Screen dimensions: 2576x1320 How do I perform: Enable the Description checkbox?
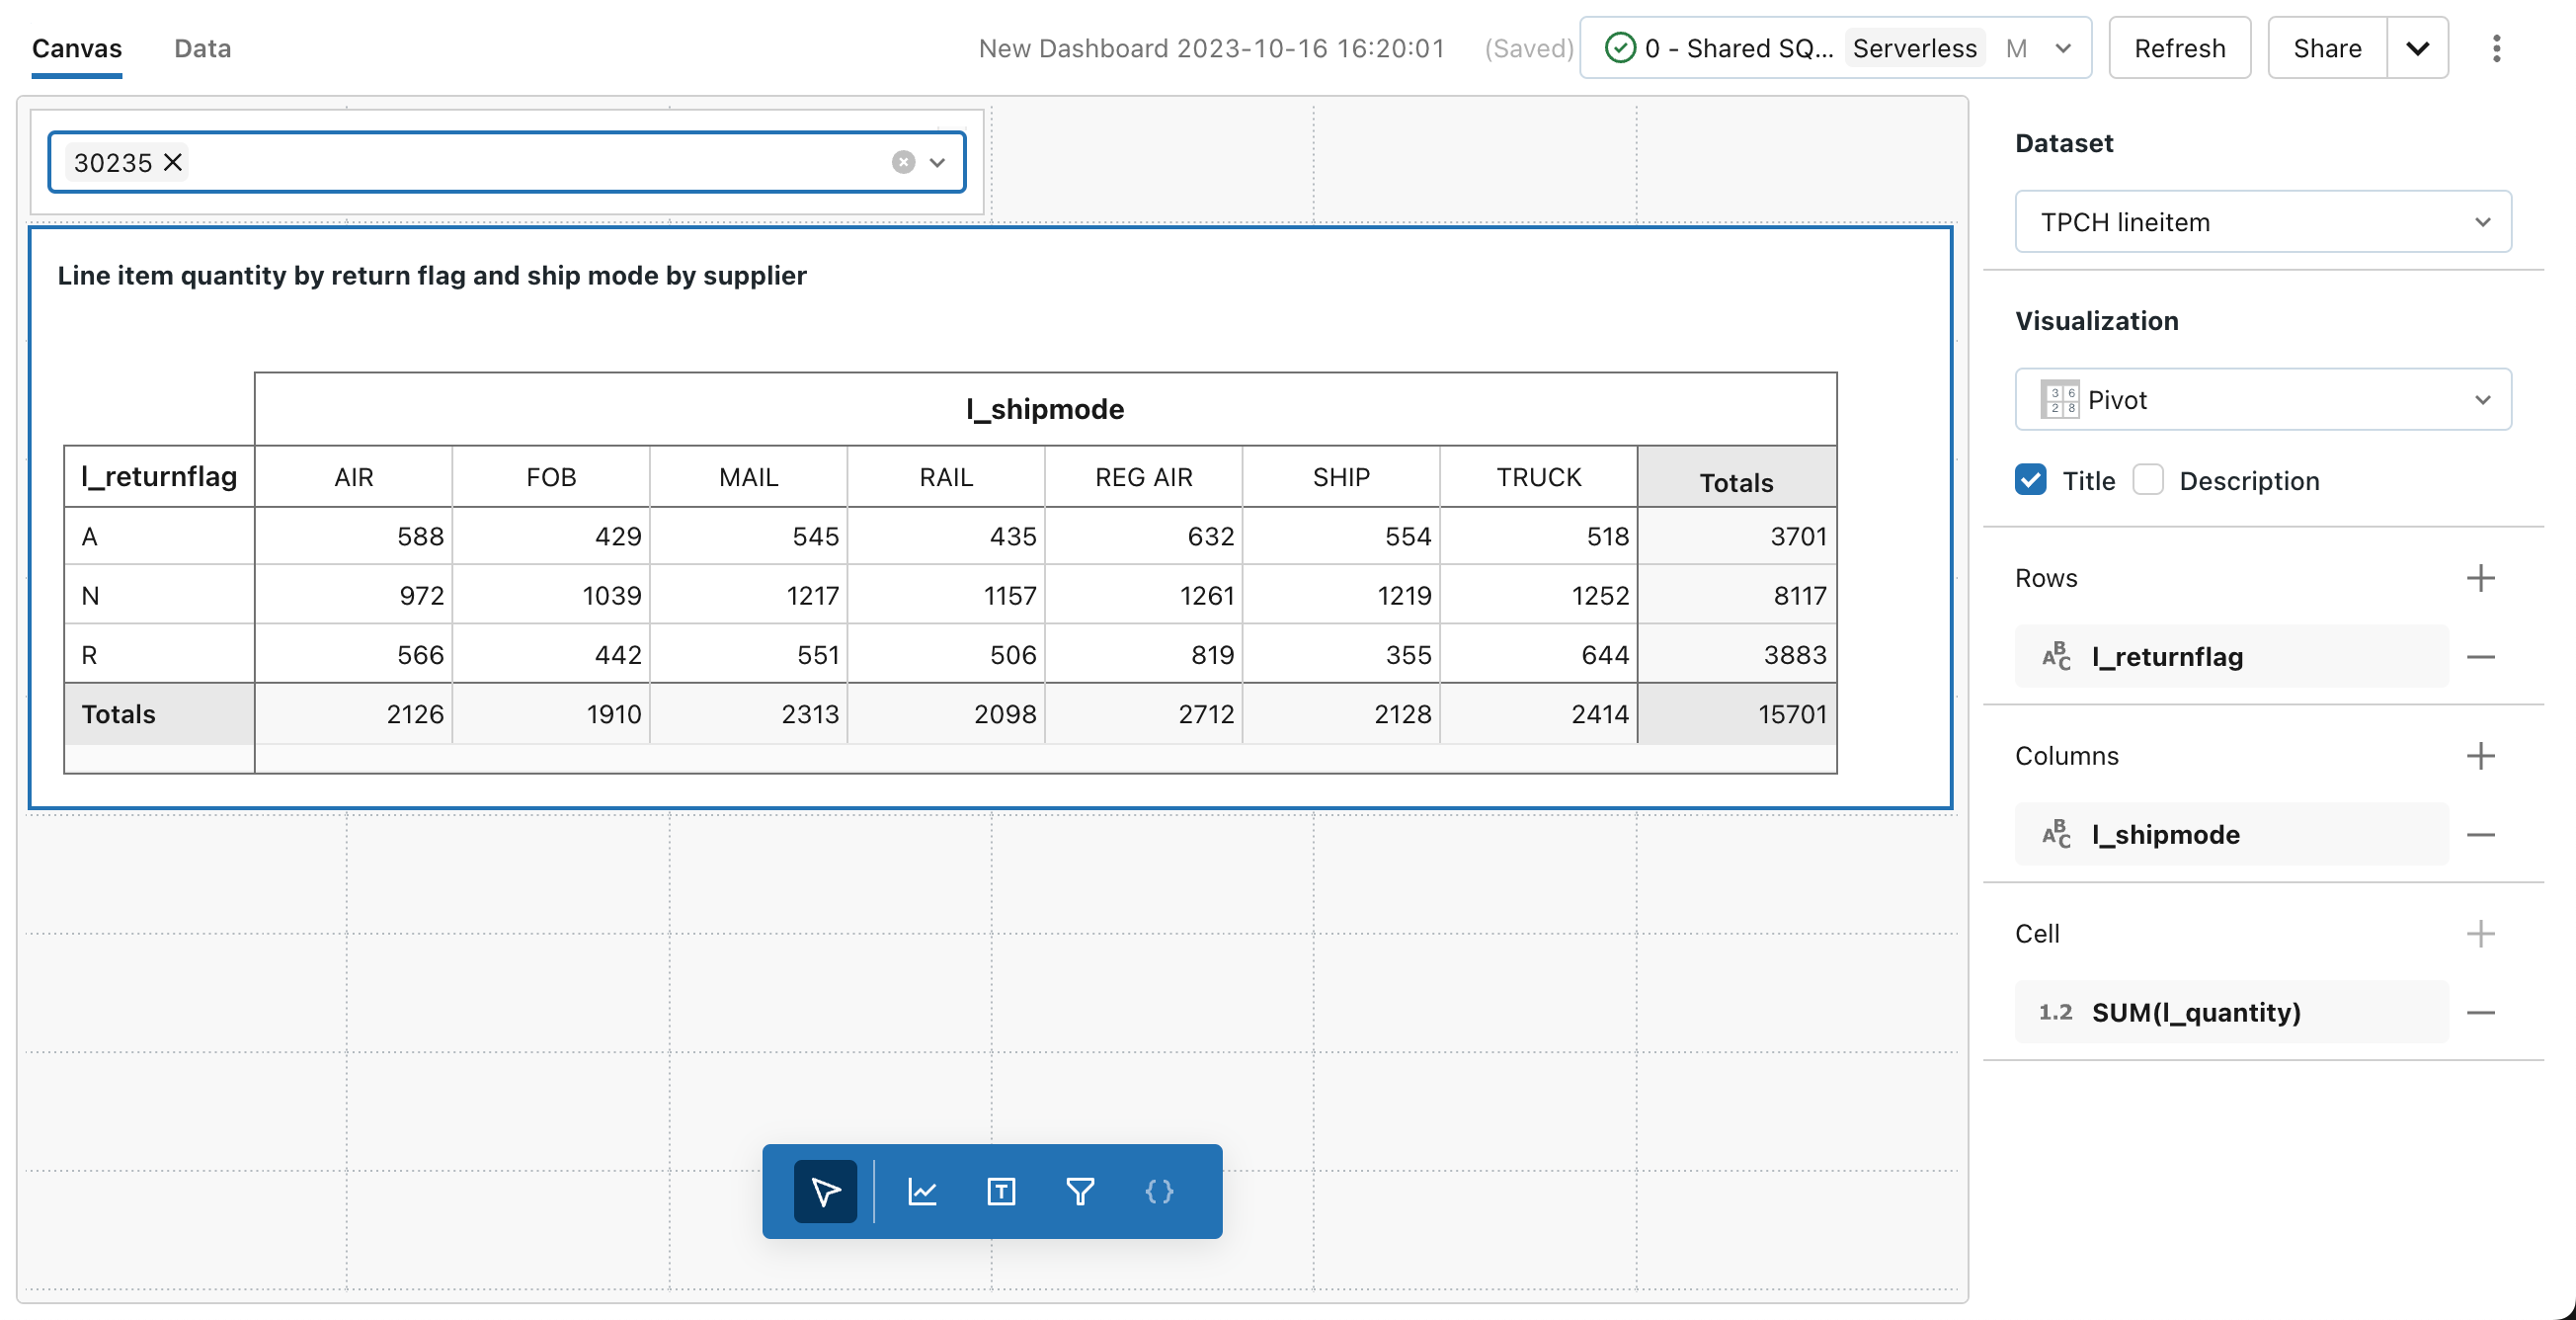click(x=2148, y=480)
